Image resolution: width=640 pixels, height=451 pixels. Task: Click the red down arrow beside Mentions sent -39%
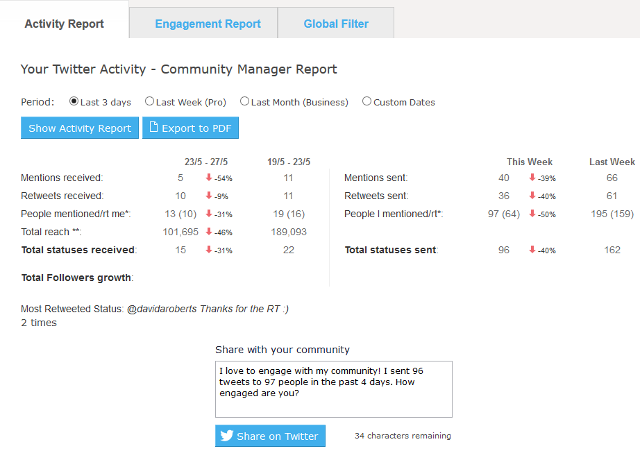(x=532, y=178)
